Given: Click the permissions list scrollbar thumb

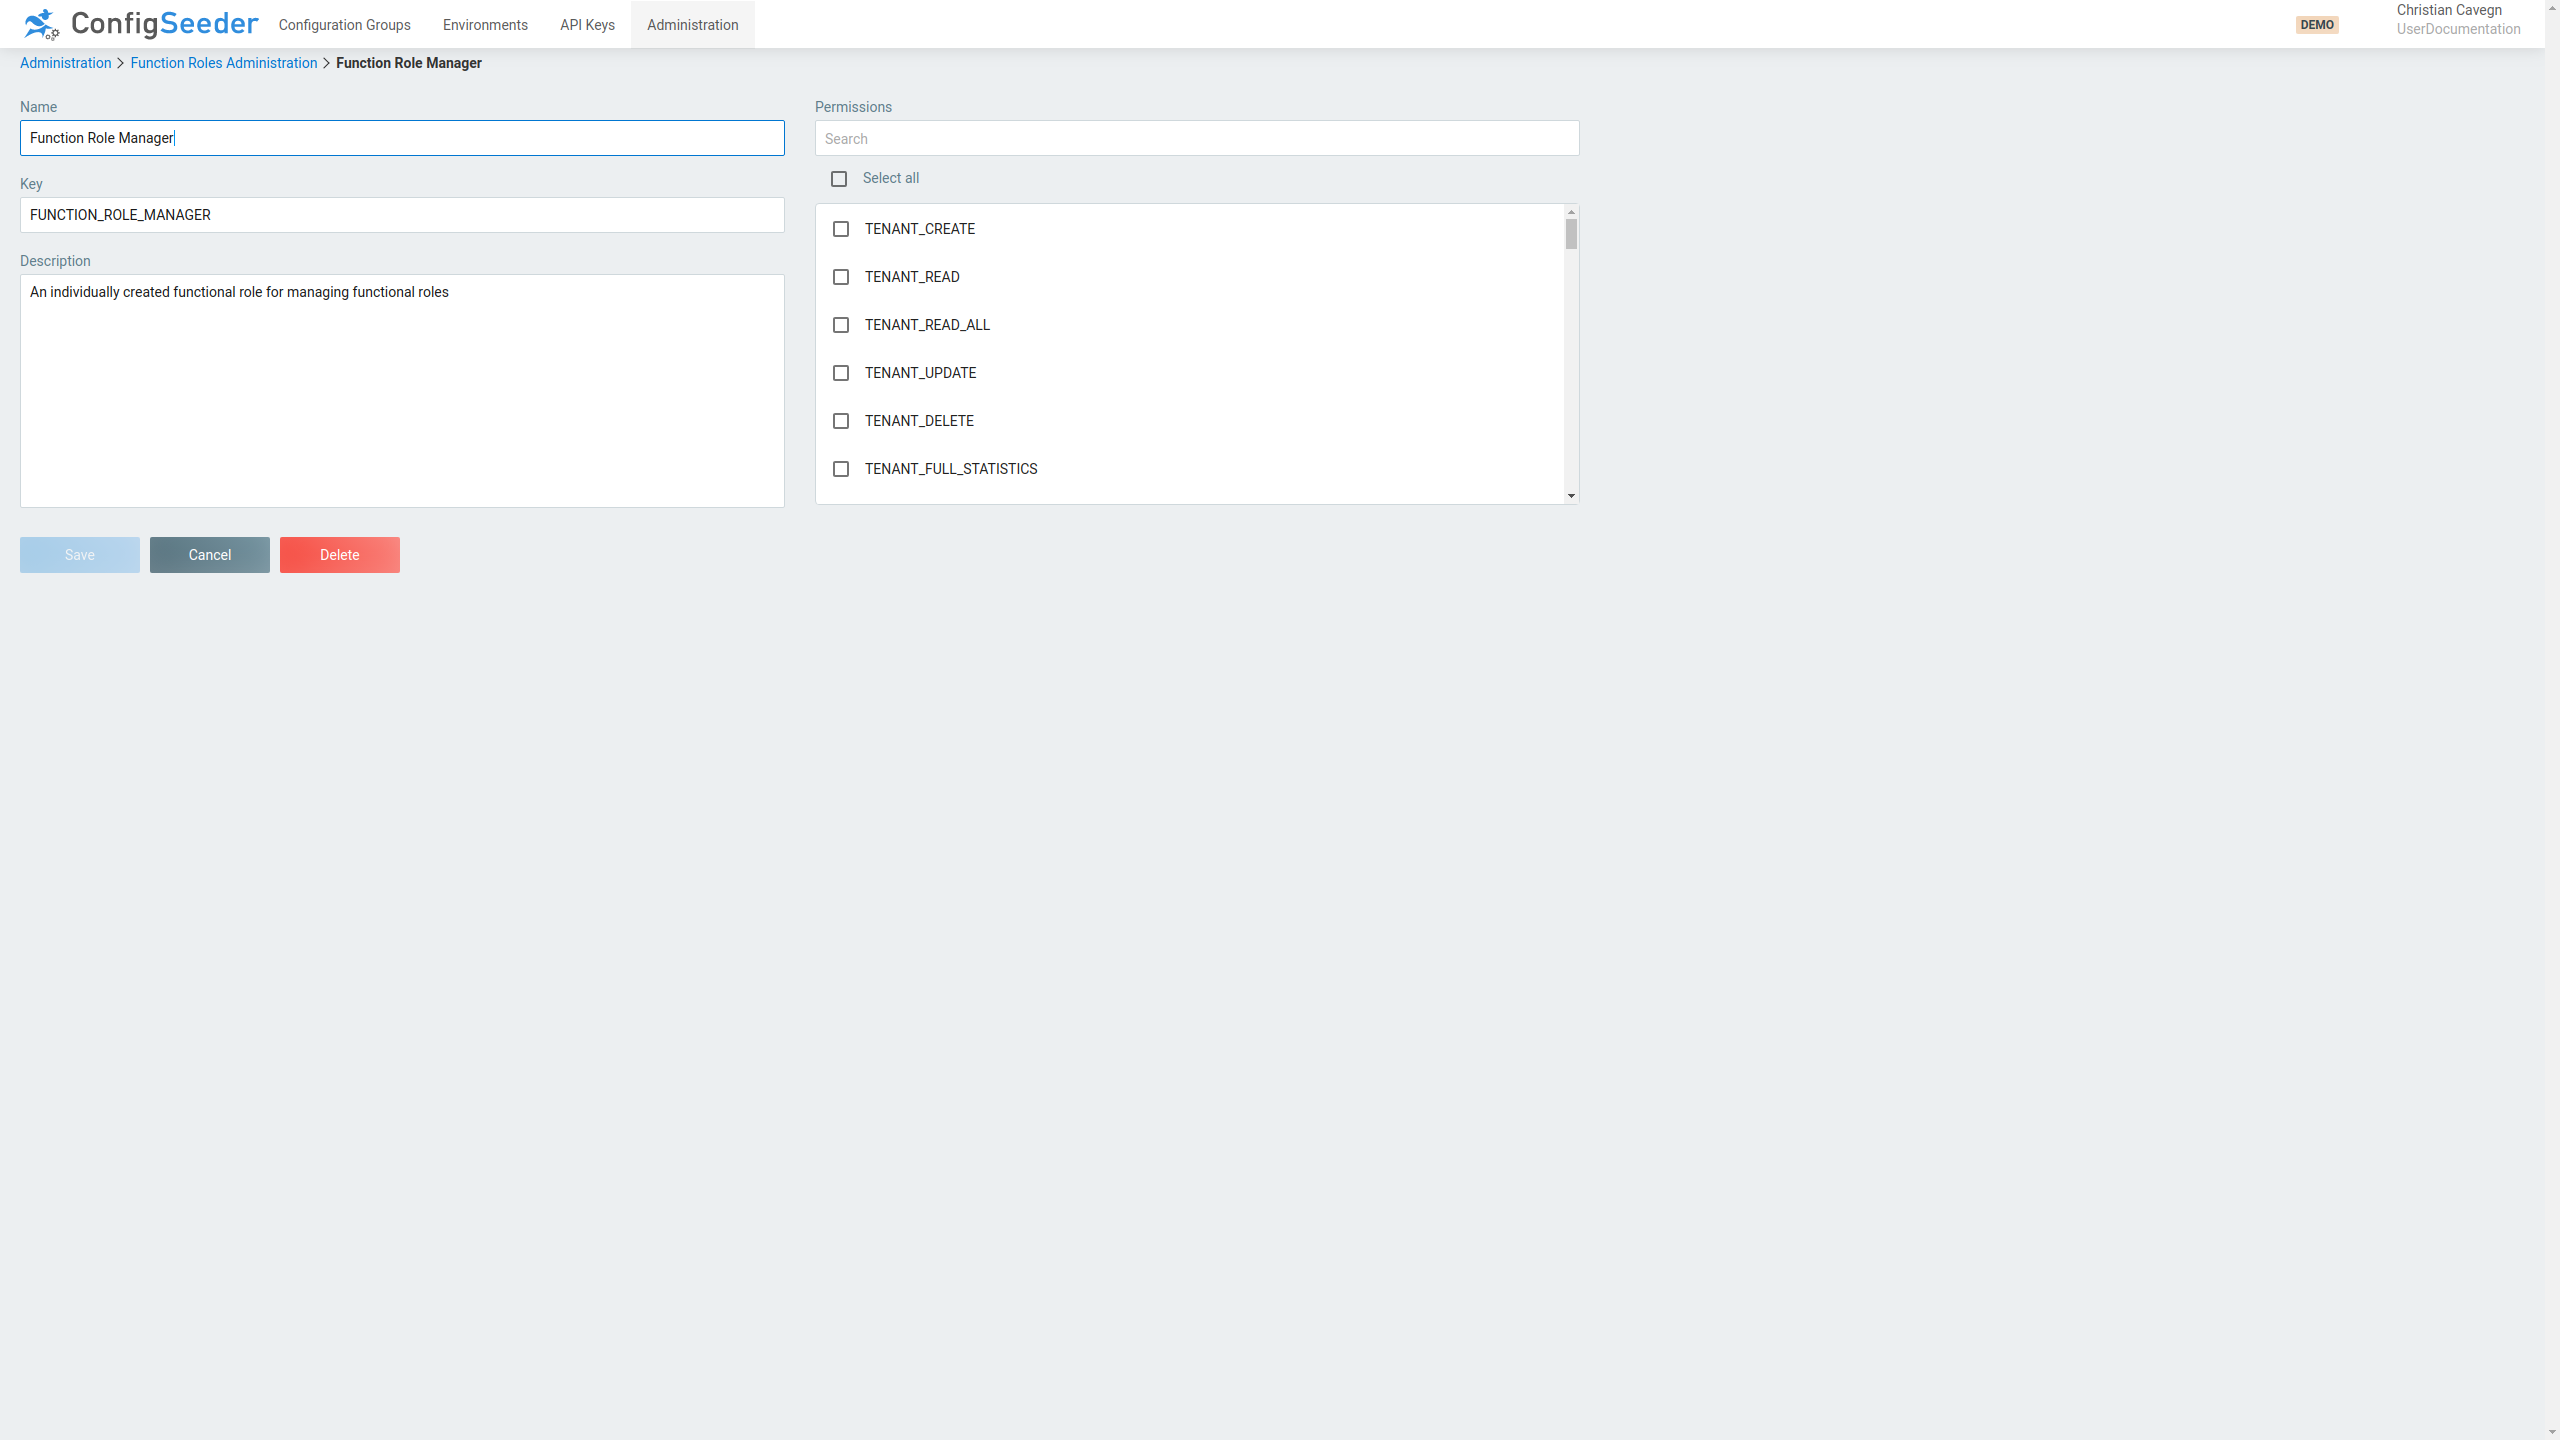Looking at the screenshot, I should pos(1571,235).
